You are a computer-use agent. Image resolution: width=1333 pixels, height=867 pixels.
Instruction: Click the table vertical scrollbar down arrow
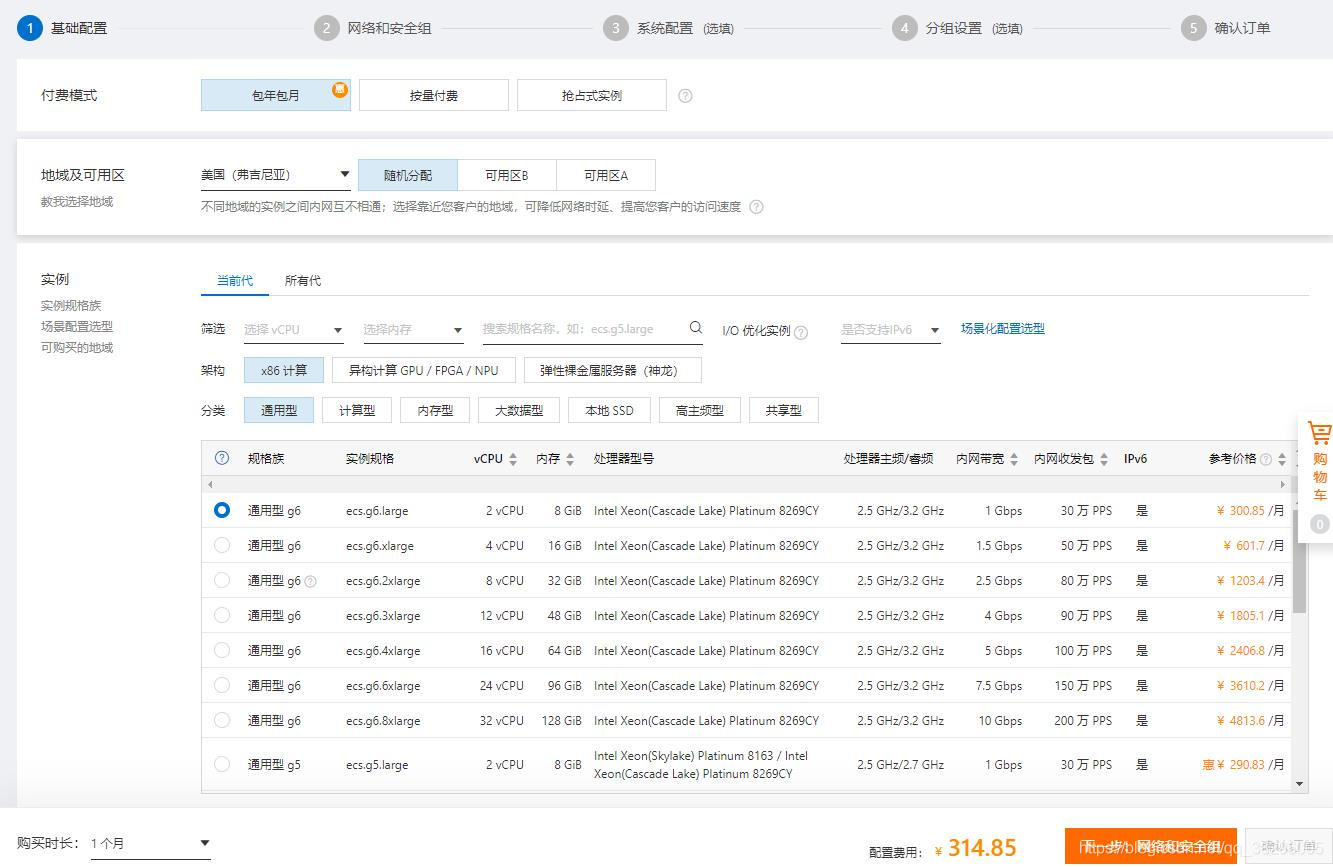click(1300, 784)
